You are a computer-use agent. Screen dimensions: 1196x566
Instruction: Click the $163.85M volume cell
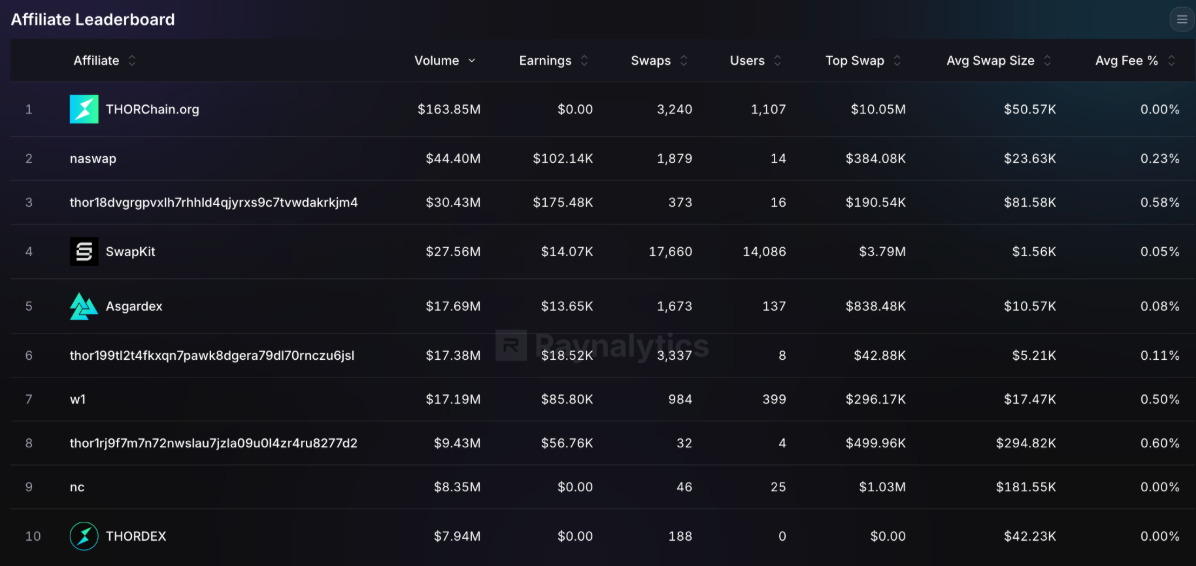(449, 109)
